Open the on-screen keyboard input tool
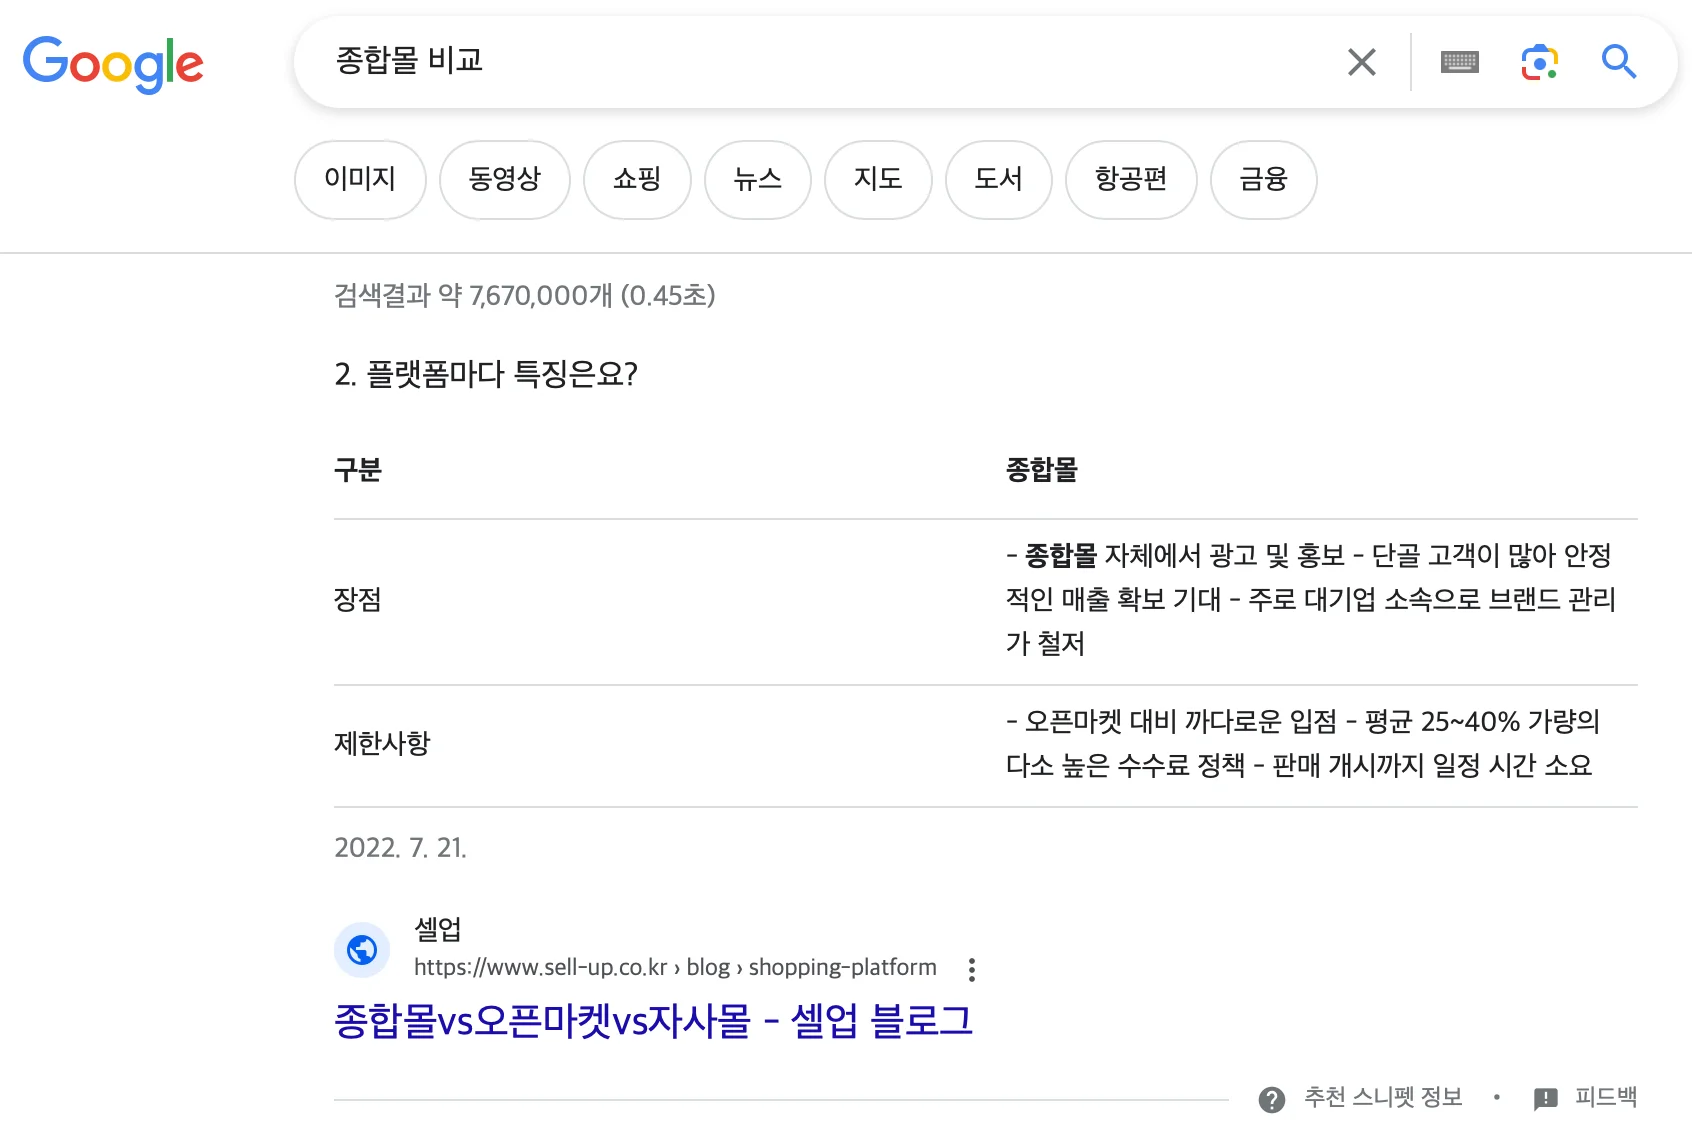 (x=1459, y=62)
